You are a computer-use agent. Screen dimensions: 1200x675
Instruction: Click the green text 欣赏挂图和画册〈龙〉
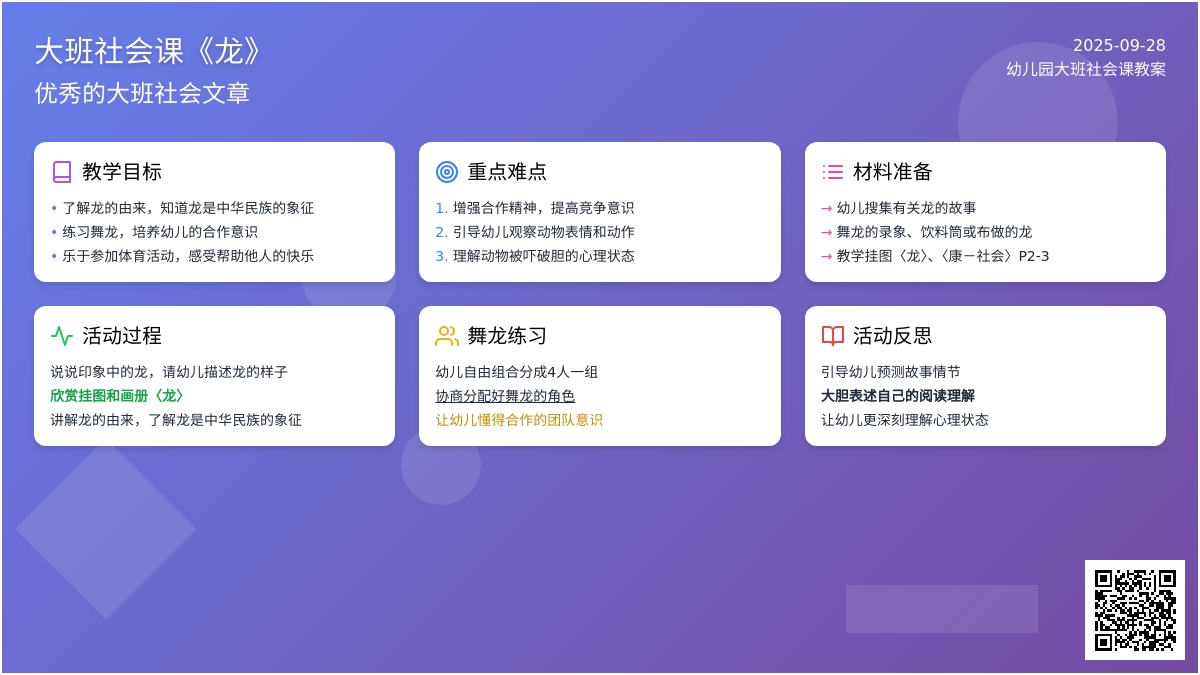[119, 396]
